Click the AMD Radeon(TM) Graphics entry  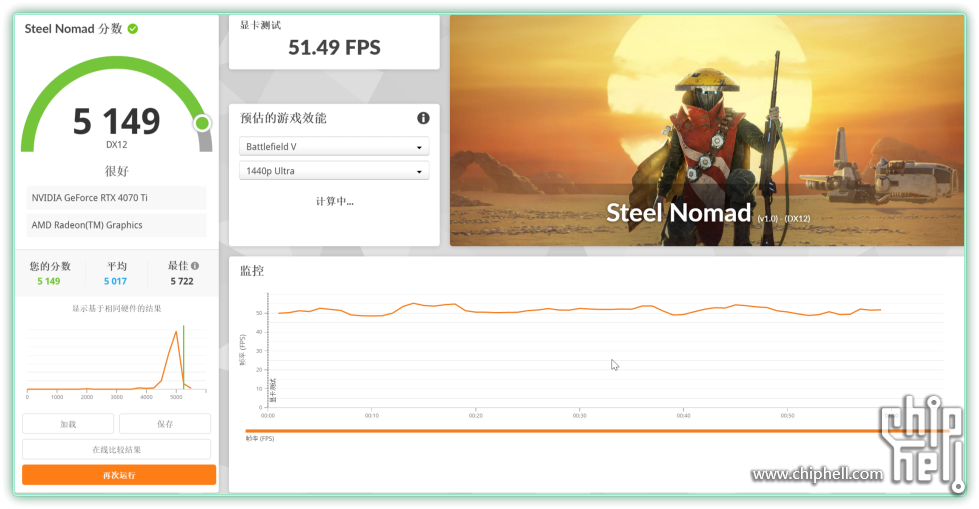click(x=116, y=225)
